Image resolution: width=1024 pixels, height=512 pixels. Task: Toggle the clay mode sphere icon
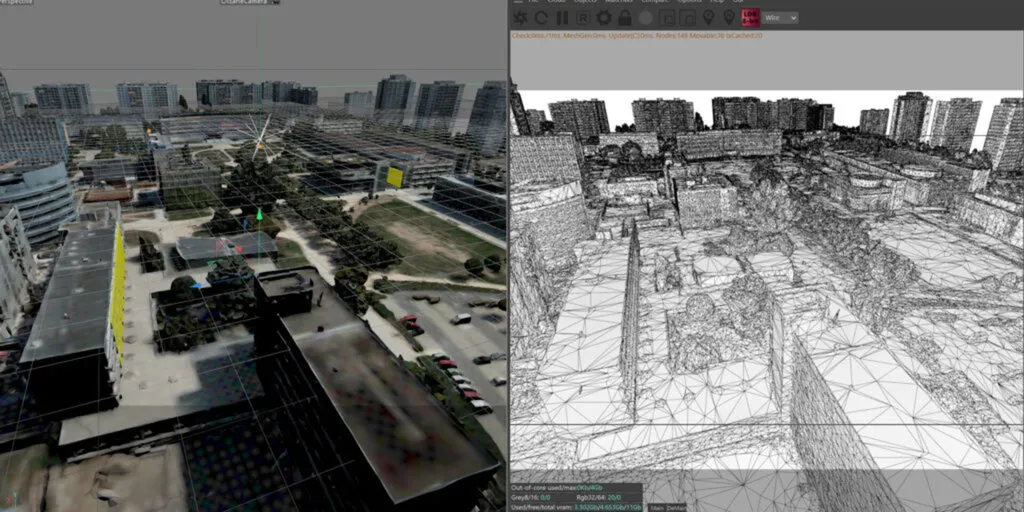coord(646,18)
